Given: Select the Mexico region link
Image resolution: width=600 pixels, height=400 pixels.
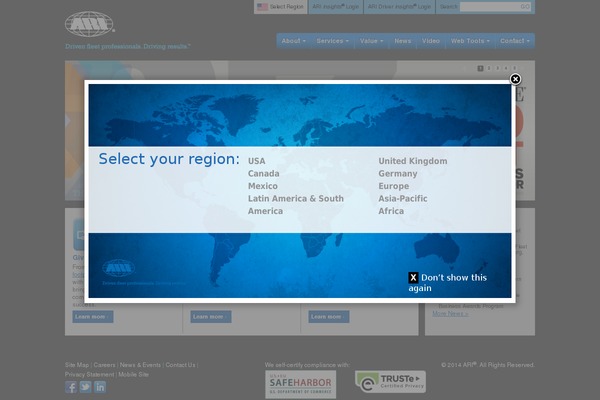Looking at the screenshot, I should point(262,186).
